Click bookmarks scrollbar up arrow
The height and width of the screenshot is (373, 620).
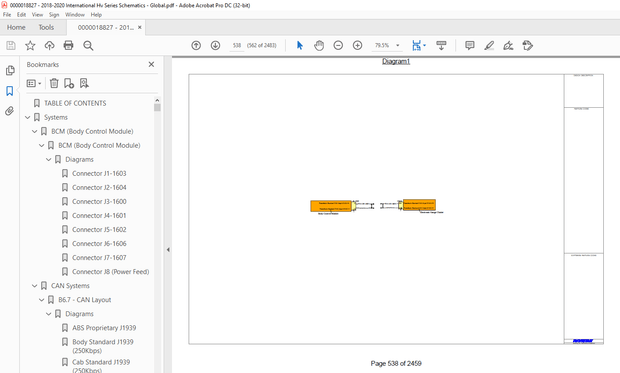coord(157,100)
